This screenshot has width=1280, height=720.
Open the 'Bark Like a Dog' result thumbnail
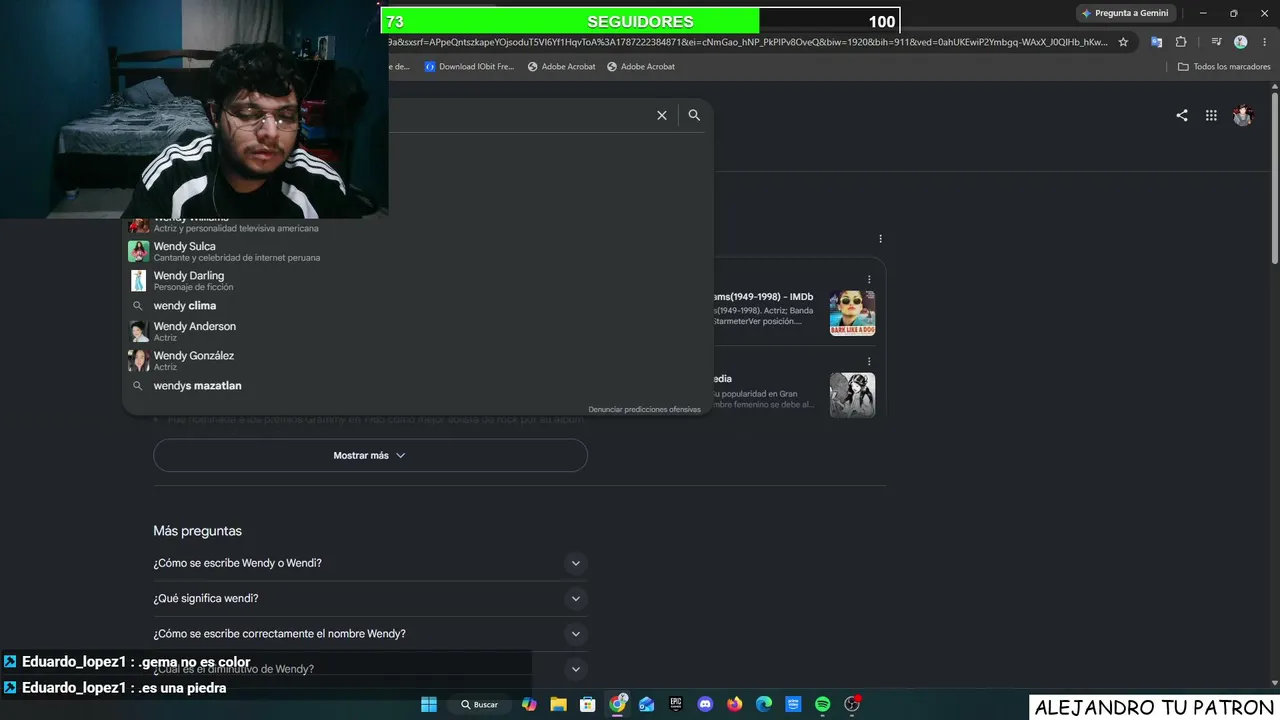click(x=852, y=313)
